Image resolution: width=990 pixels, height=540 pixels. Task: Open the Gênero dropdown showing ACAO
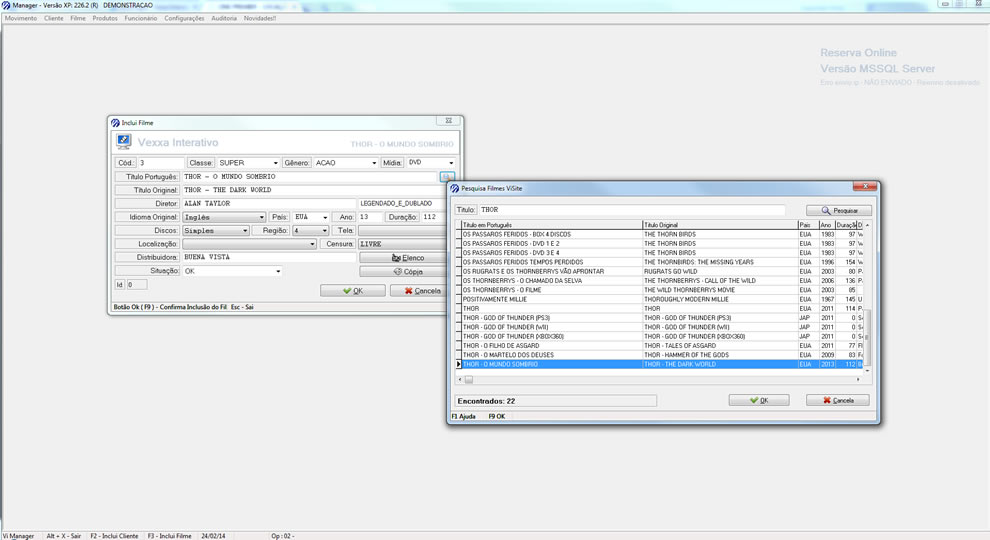pos(374,163)
